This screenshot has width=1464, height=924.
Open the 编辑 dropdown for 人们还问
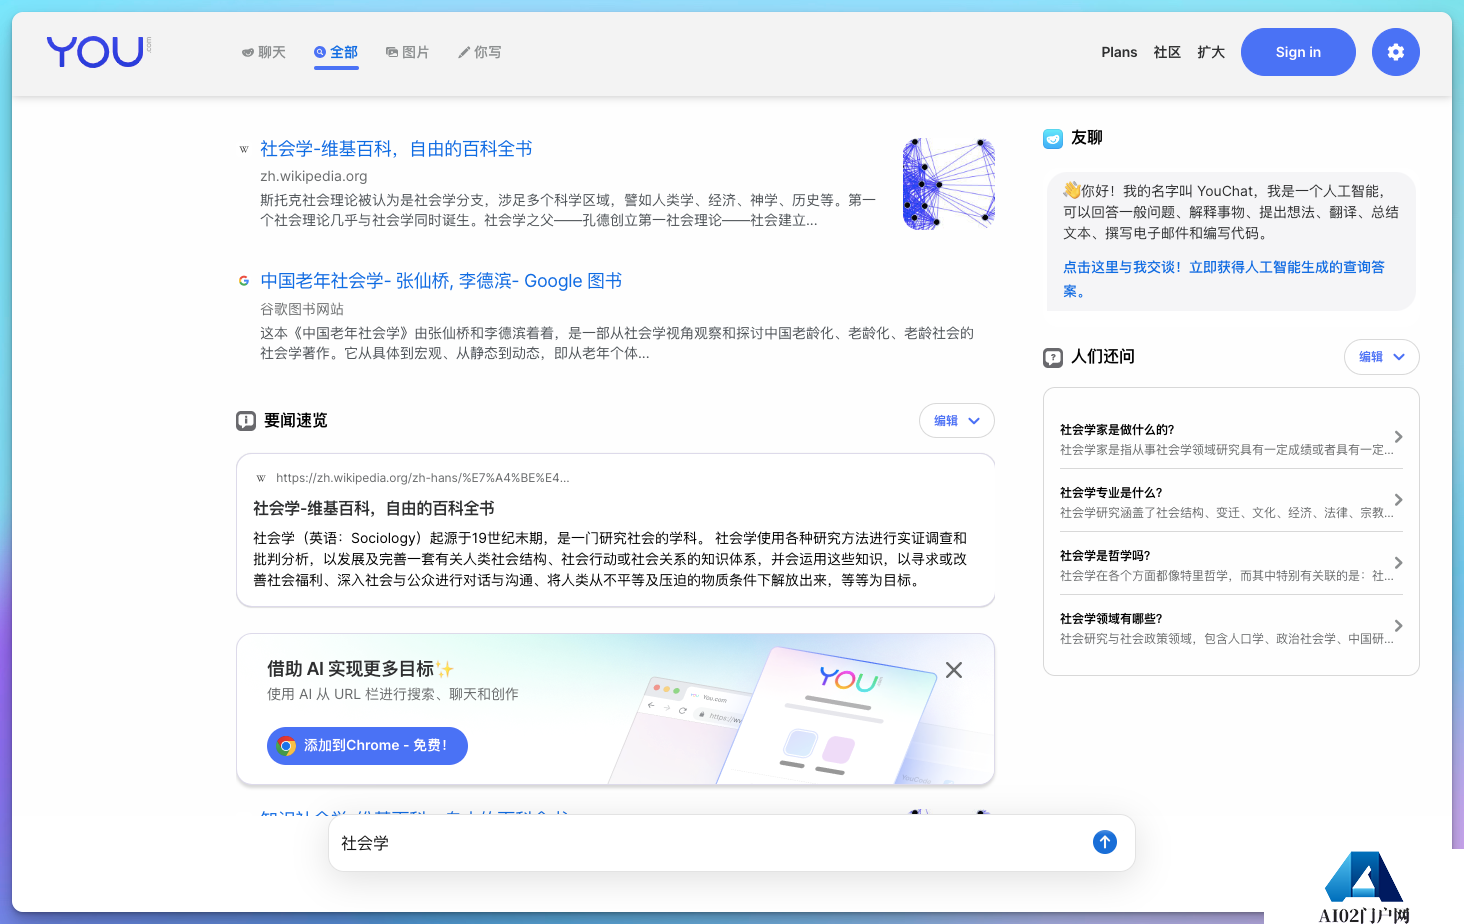coord(1382,357)
